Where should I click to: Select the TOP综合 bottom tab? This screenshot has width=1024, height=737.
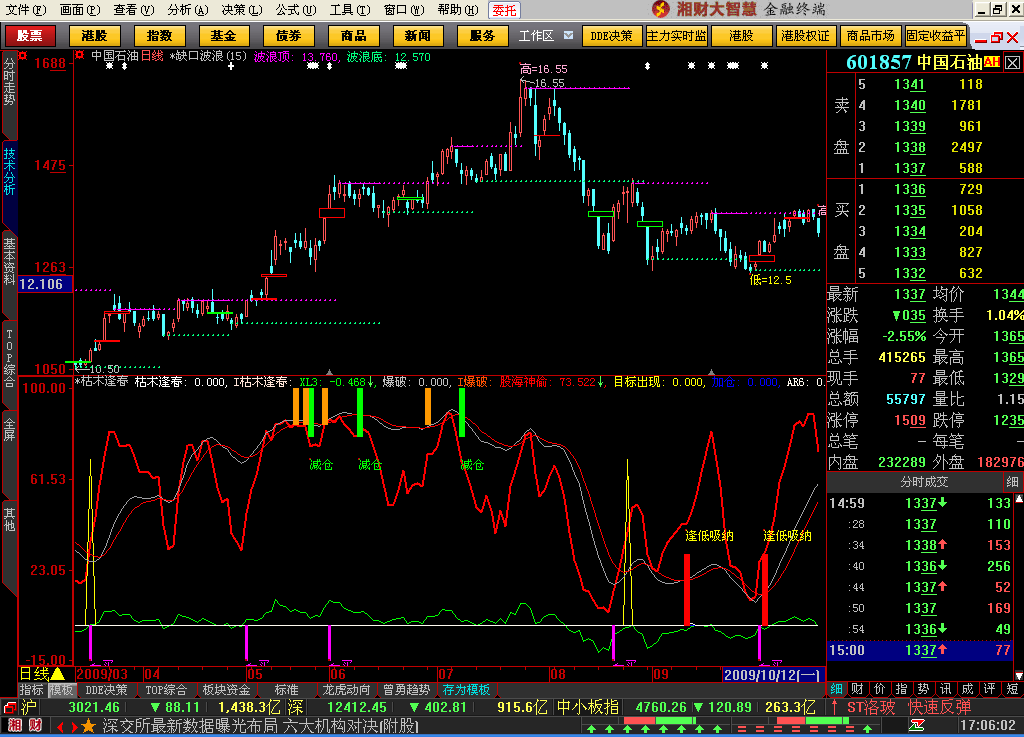click(x=166, y=690)
